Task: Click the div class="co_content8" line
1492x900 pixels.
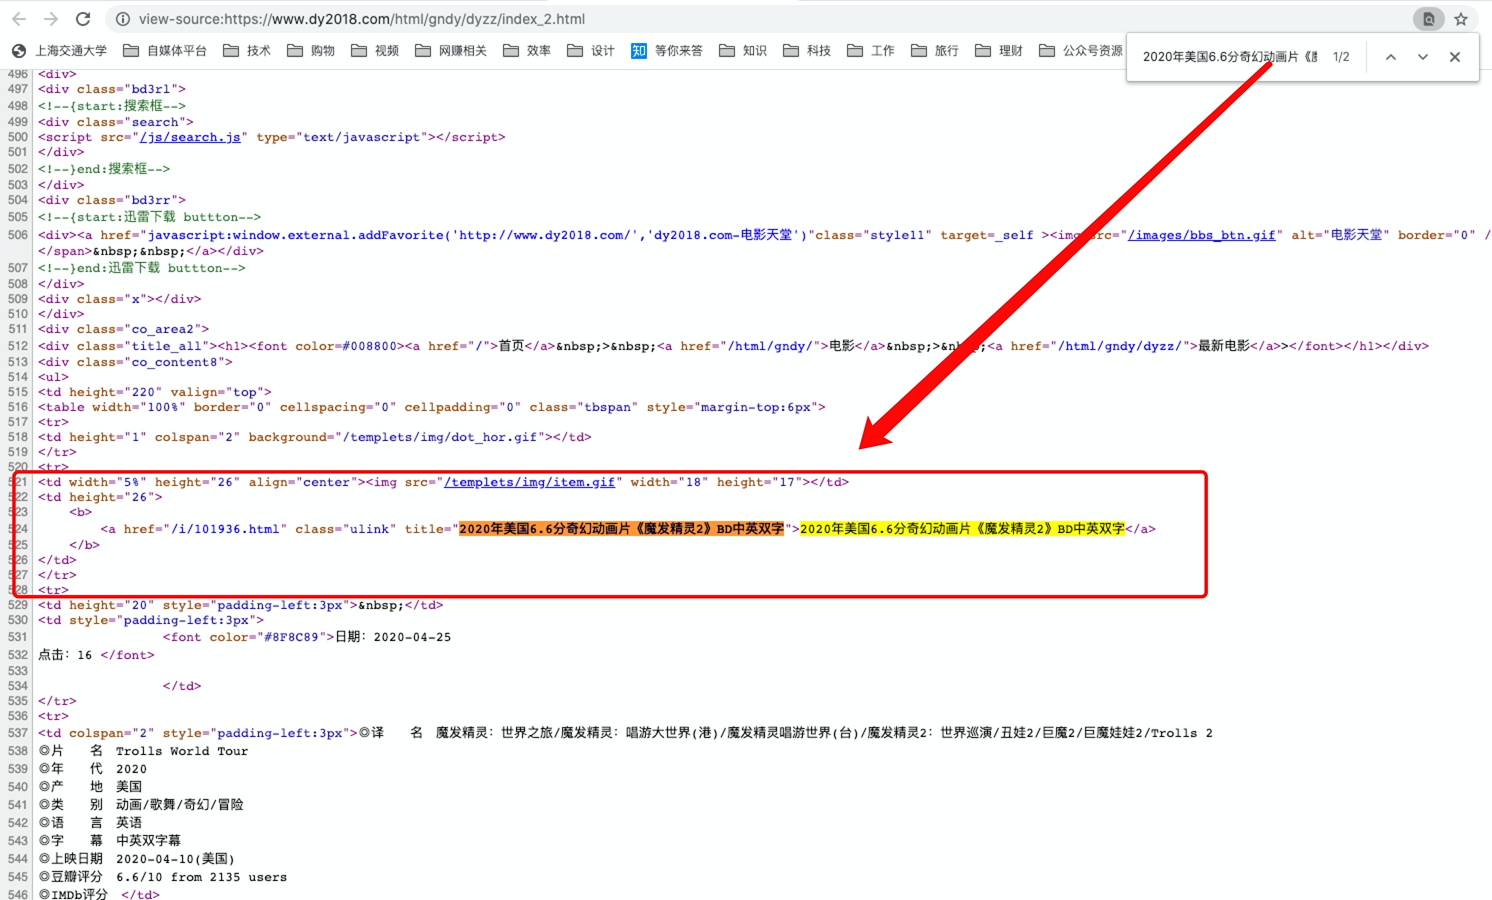Action: pos(135,362)
